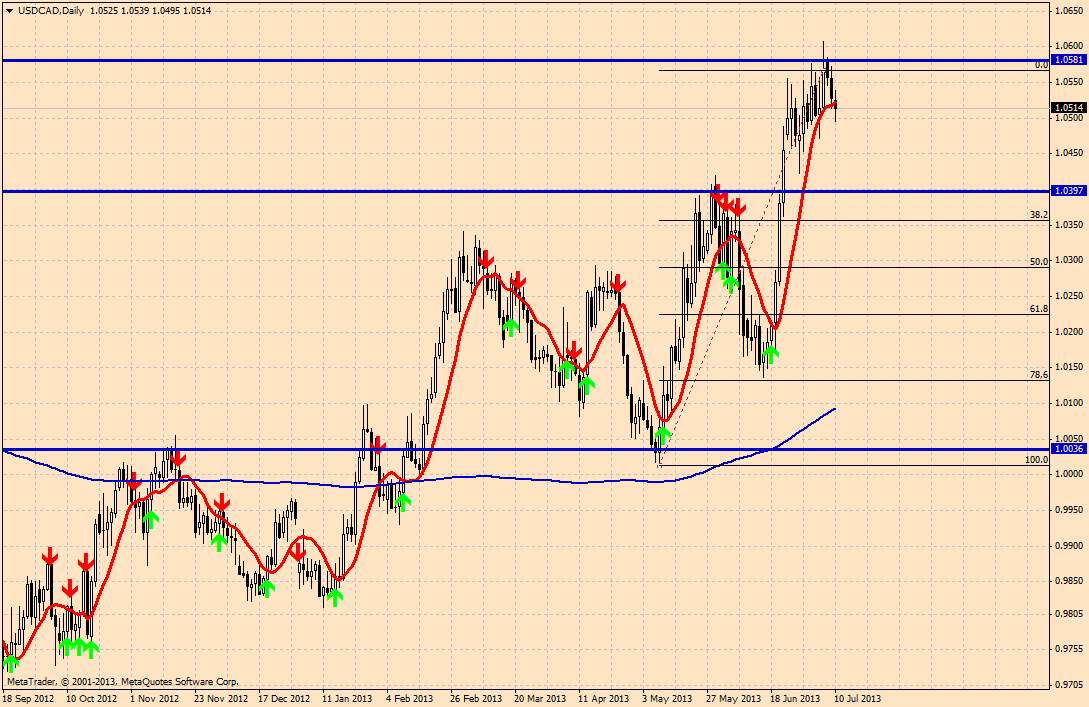This screenshot has height=707, width=1089.
Task: Click the 11 Apr 2013 date label
Action: pos(604,699)
